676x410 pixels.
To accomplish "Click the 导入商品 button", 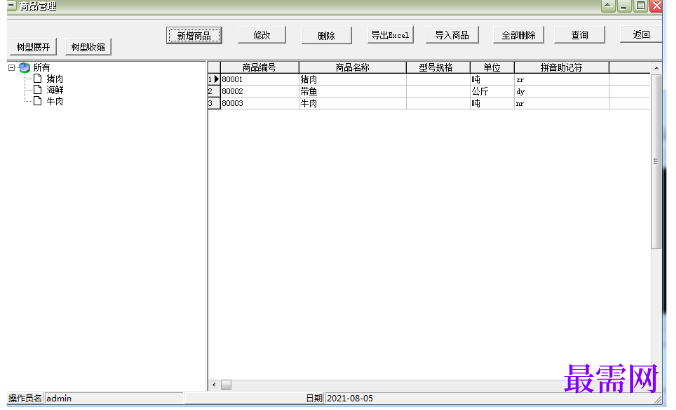I will click(452, 35).
